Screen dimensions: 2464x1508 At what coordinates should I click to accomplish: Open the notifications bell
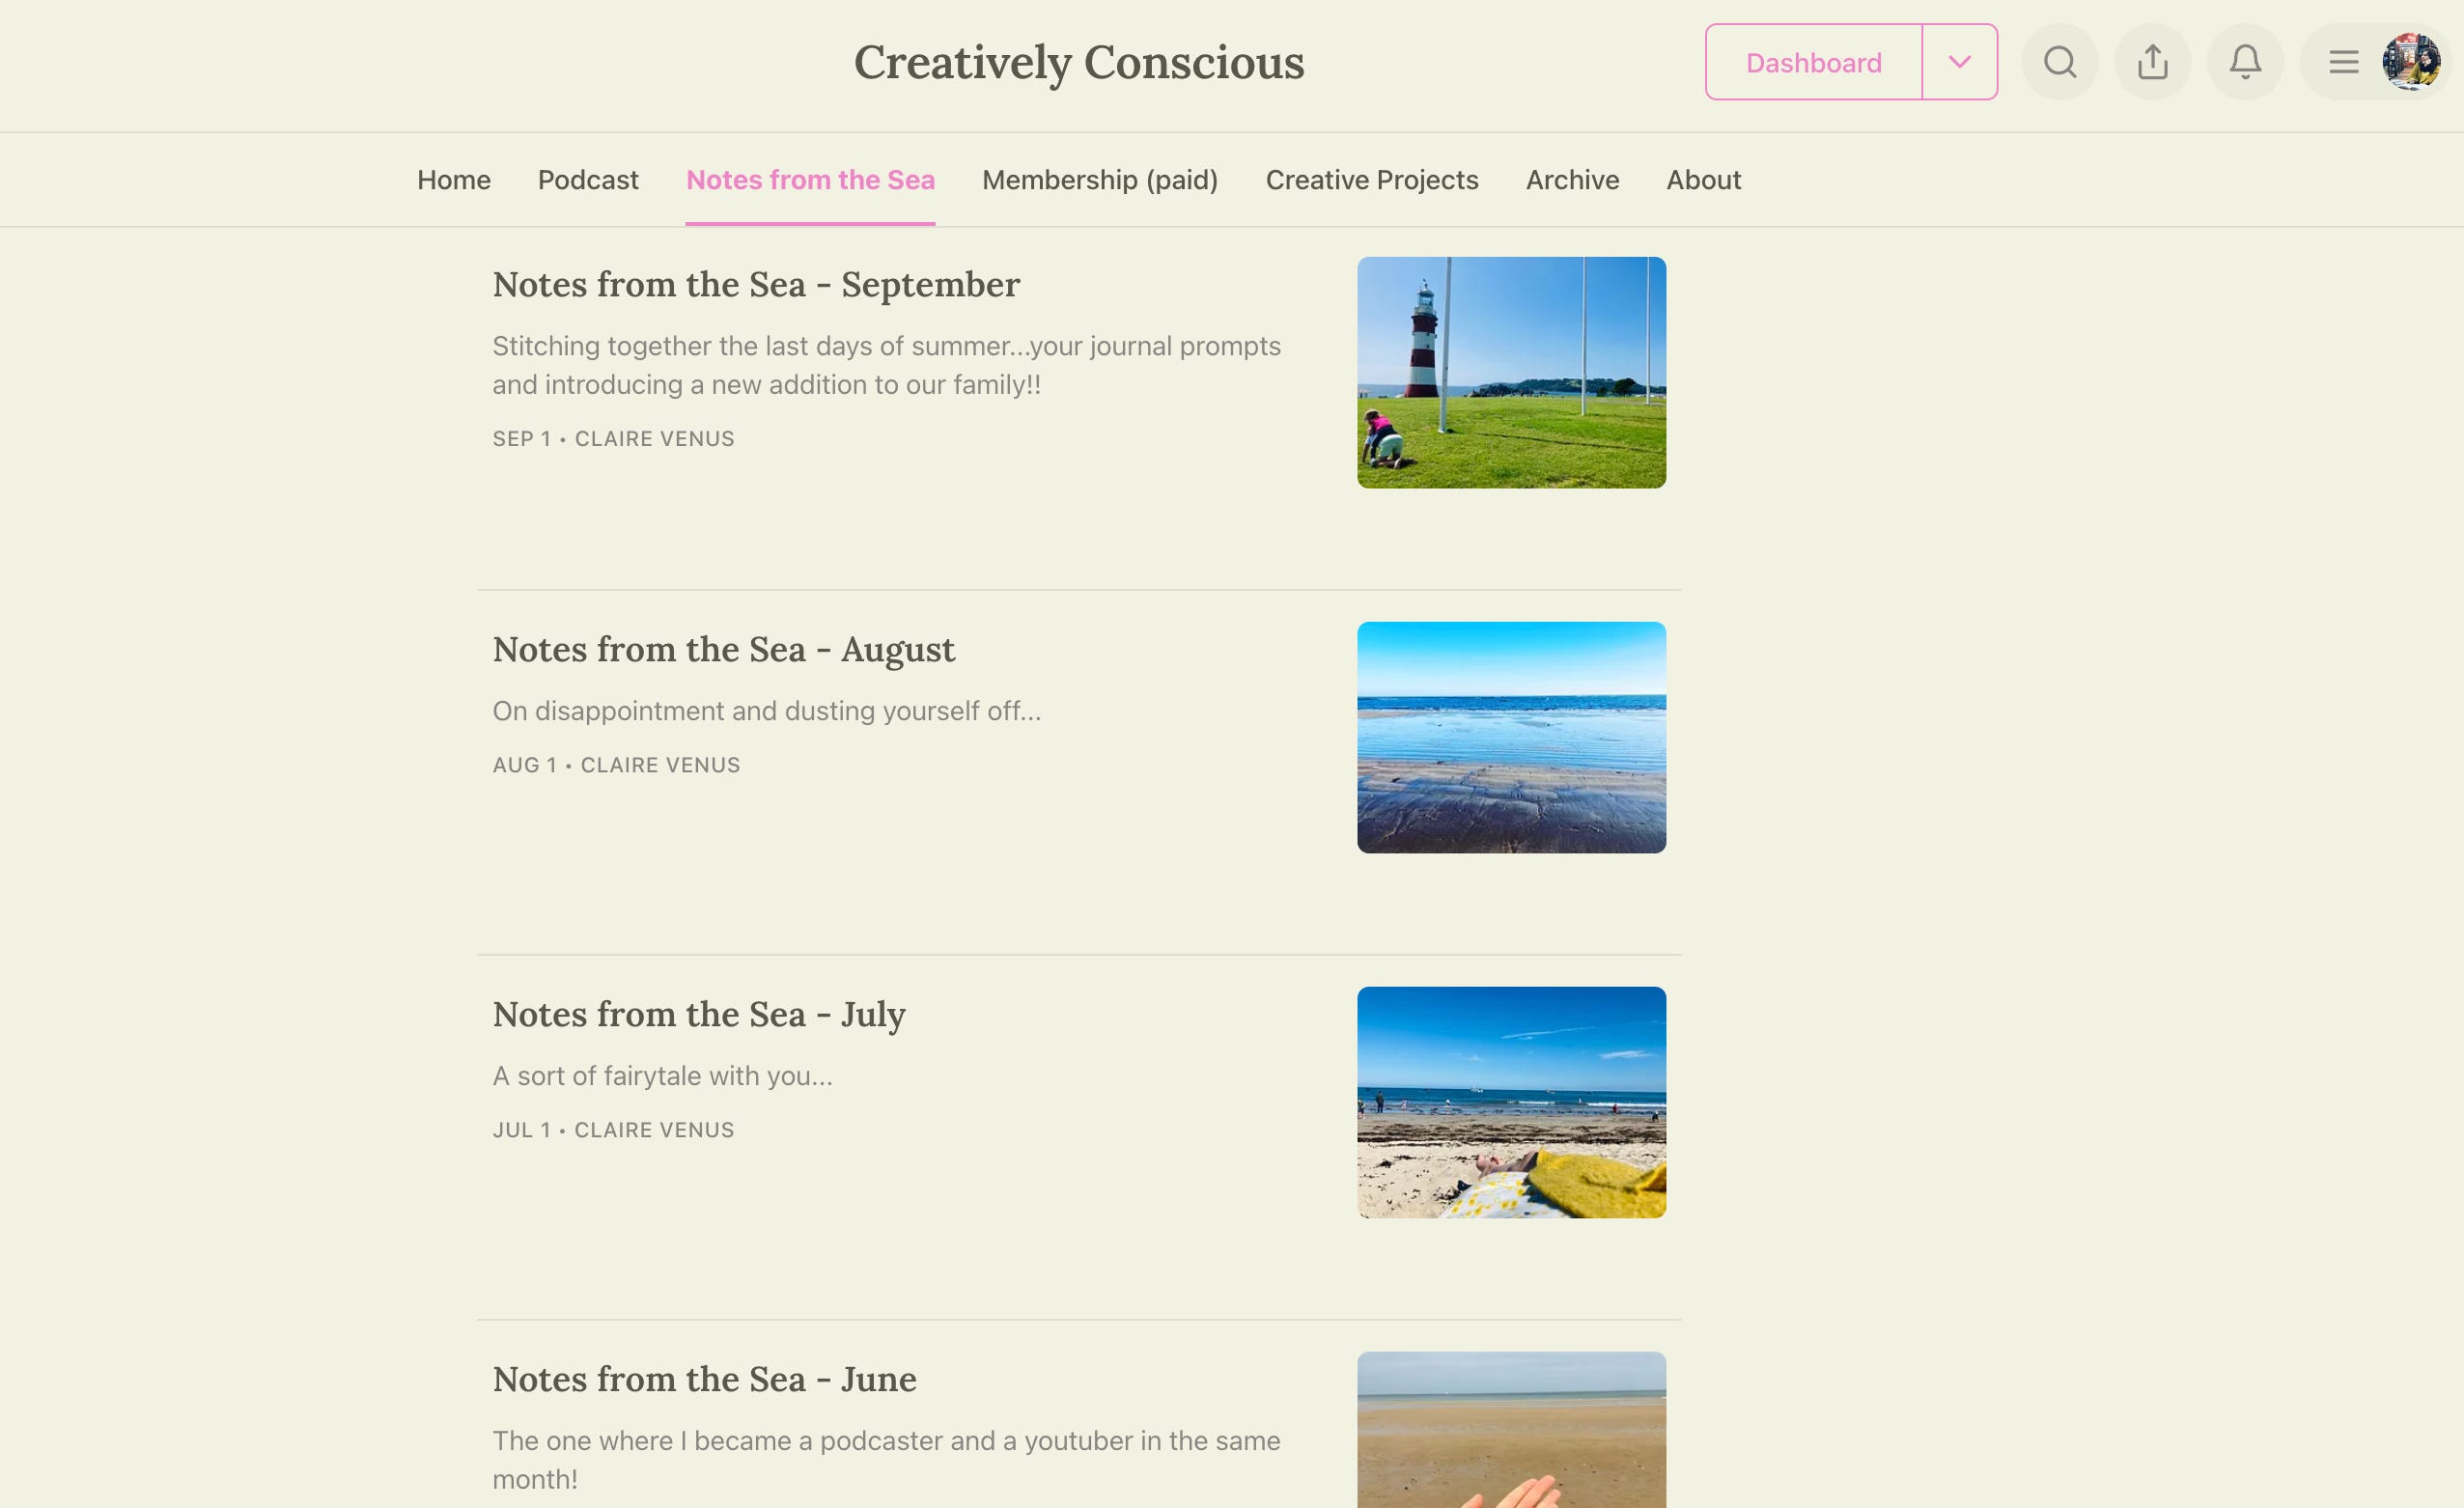point(2245,62)
